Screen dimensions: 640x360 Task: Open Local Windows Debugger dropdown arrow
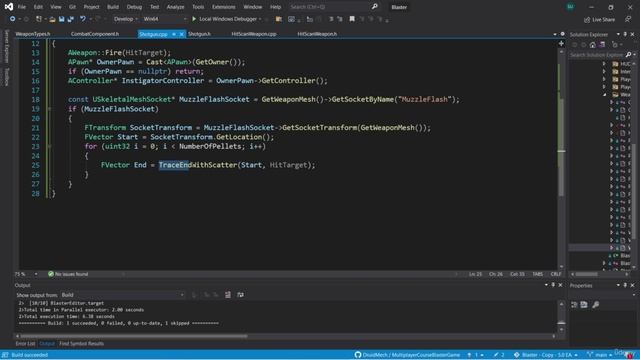click(x=260, y=19)
